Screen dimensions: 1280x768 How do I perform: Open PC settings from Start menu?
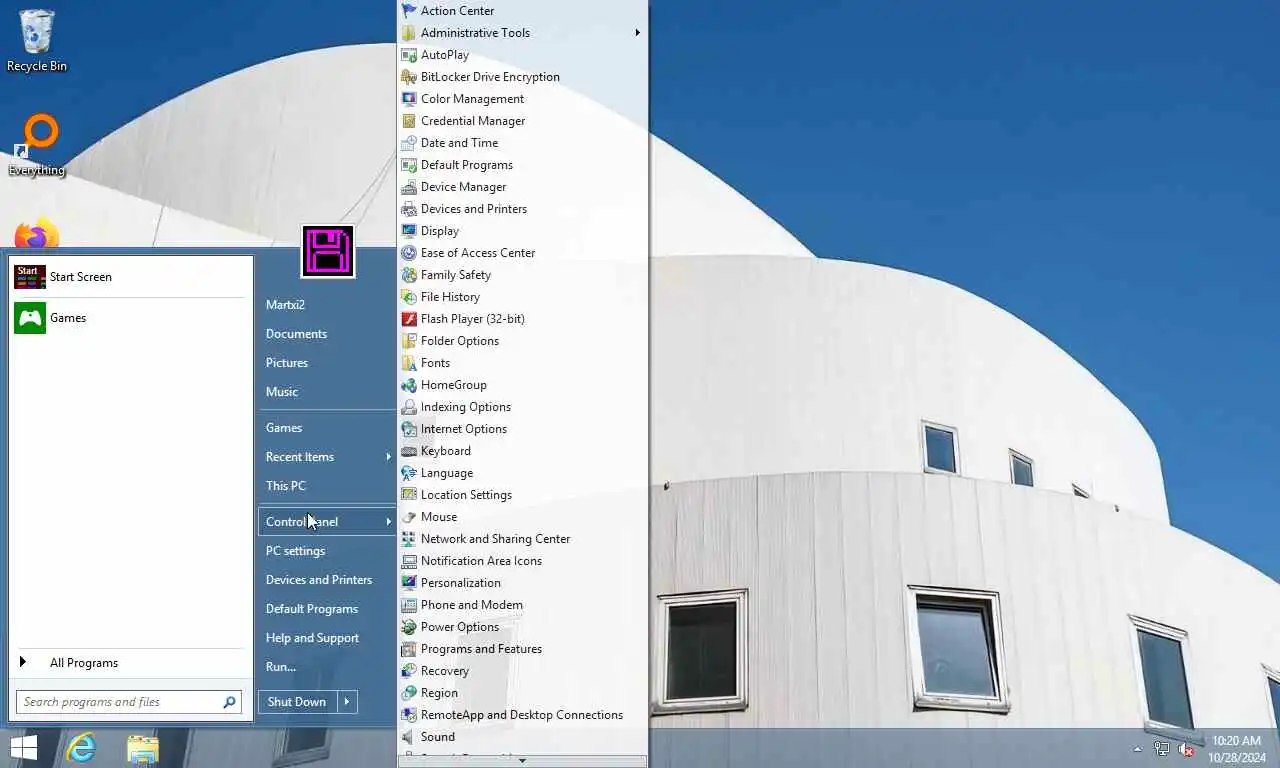point(295,551)
